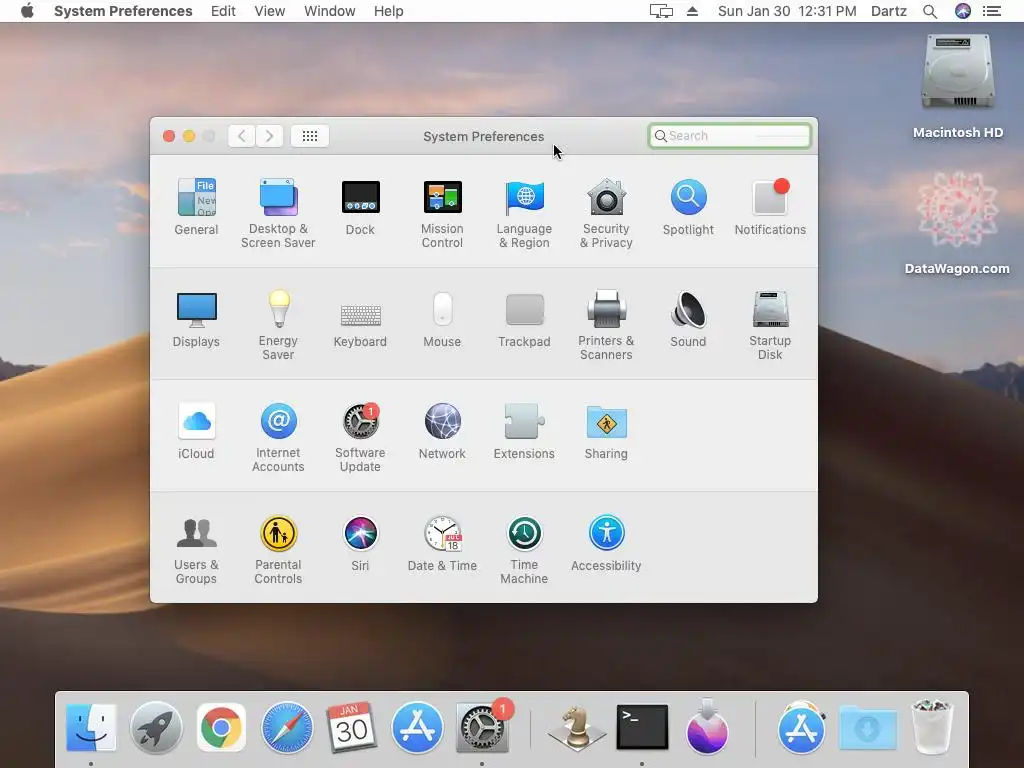The width and height of the screenshot is (1024, 768).
Task: Open Siri preferences pane
Action: click(x=360, y=543)
